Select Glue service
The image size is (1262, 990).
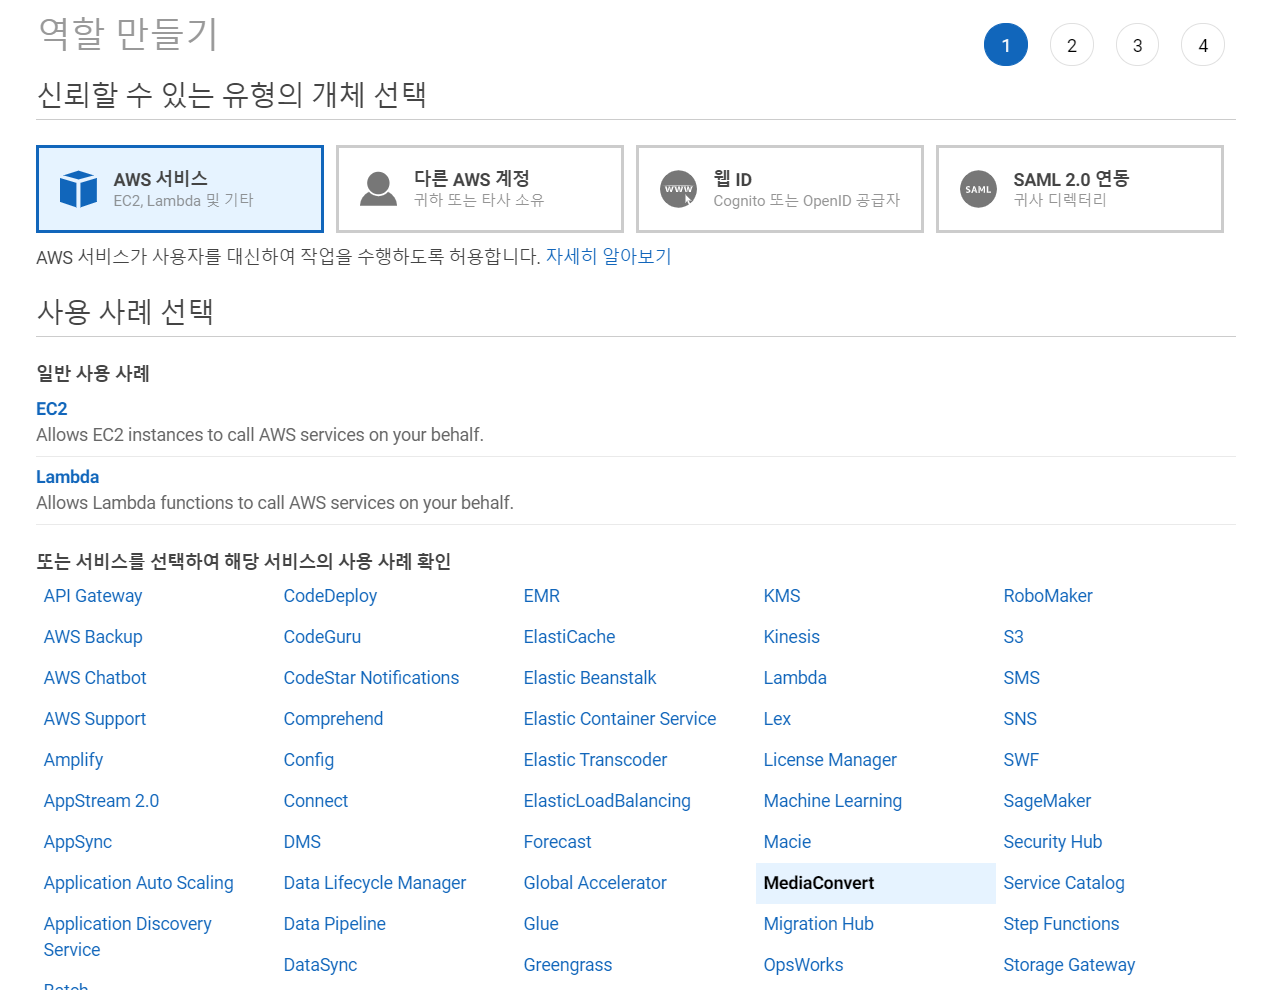coord(541,924)
